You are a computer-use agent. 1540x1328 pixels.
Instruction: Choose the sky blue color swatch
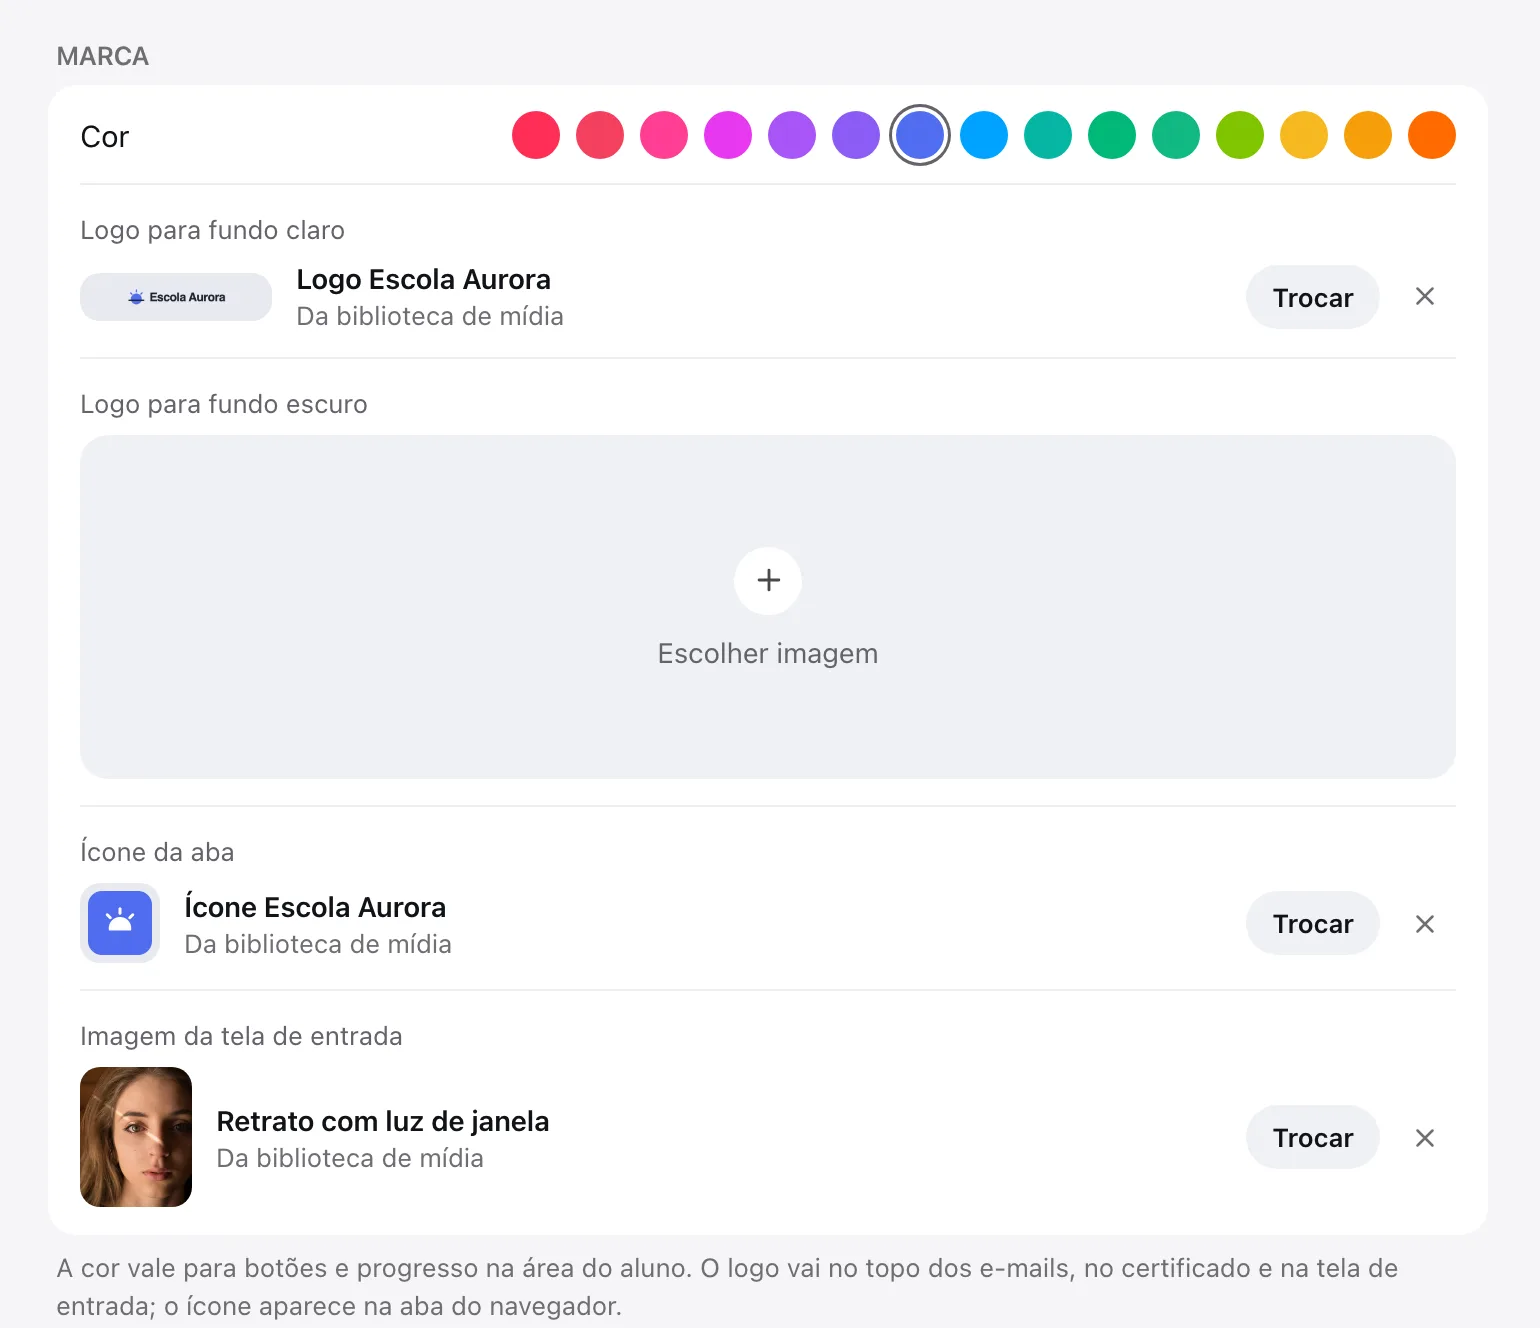click(984, 135)
